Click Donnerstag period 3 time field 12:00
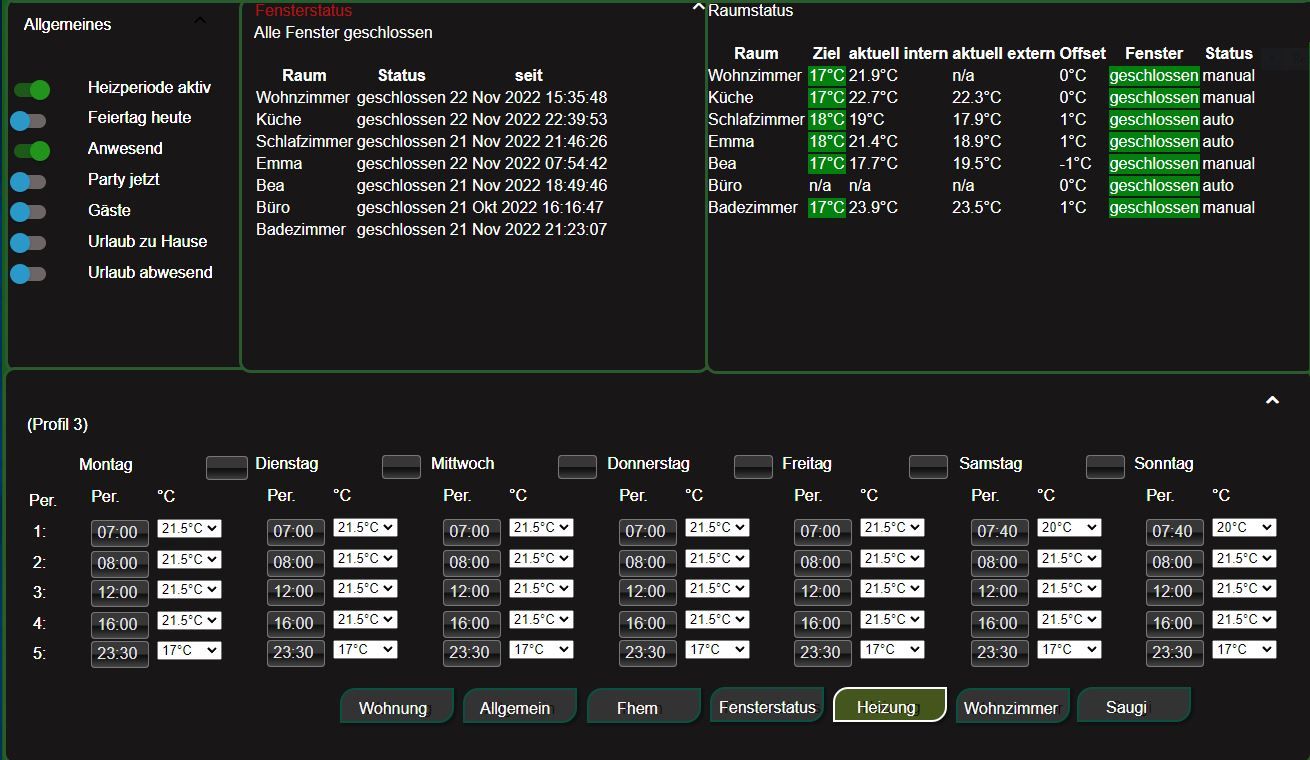 coord(647,591)
